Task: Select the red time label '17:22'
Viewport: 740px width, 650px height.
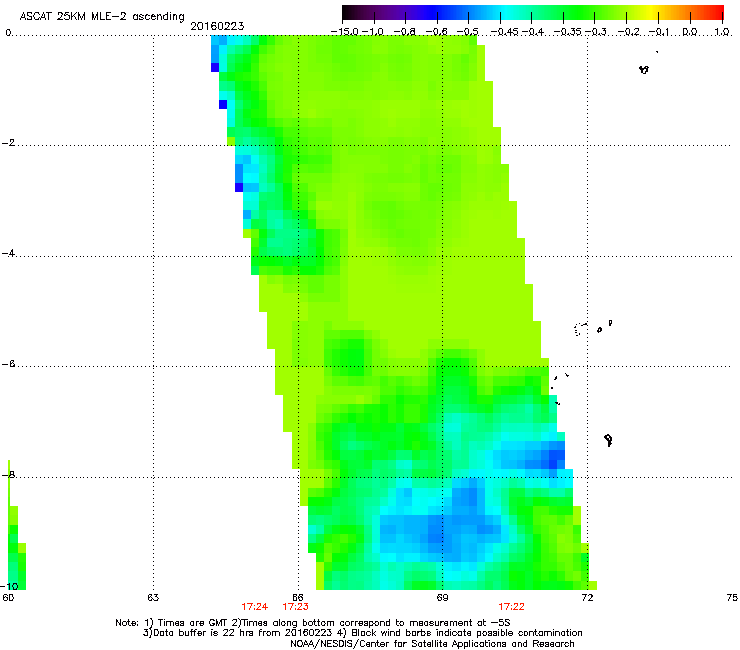Action: coord(512,607)
